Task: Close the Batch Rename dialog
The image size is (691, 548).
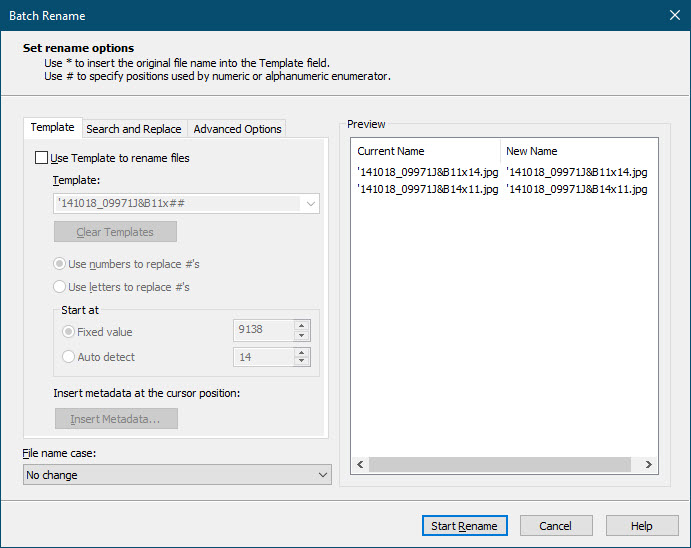Action: pos(673,15)
